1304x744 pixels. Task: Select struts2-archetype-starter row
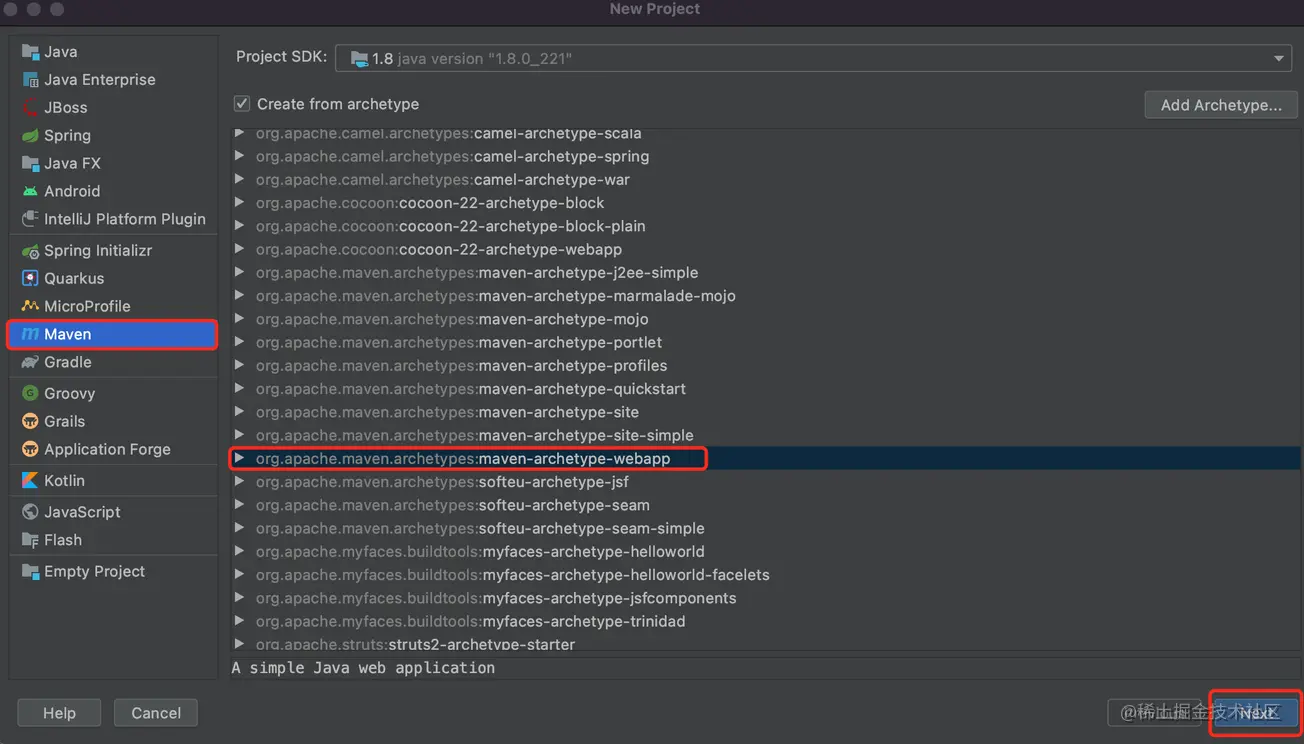pos(766,644)
